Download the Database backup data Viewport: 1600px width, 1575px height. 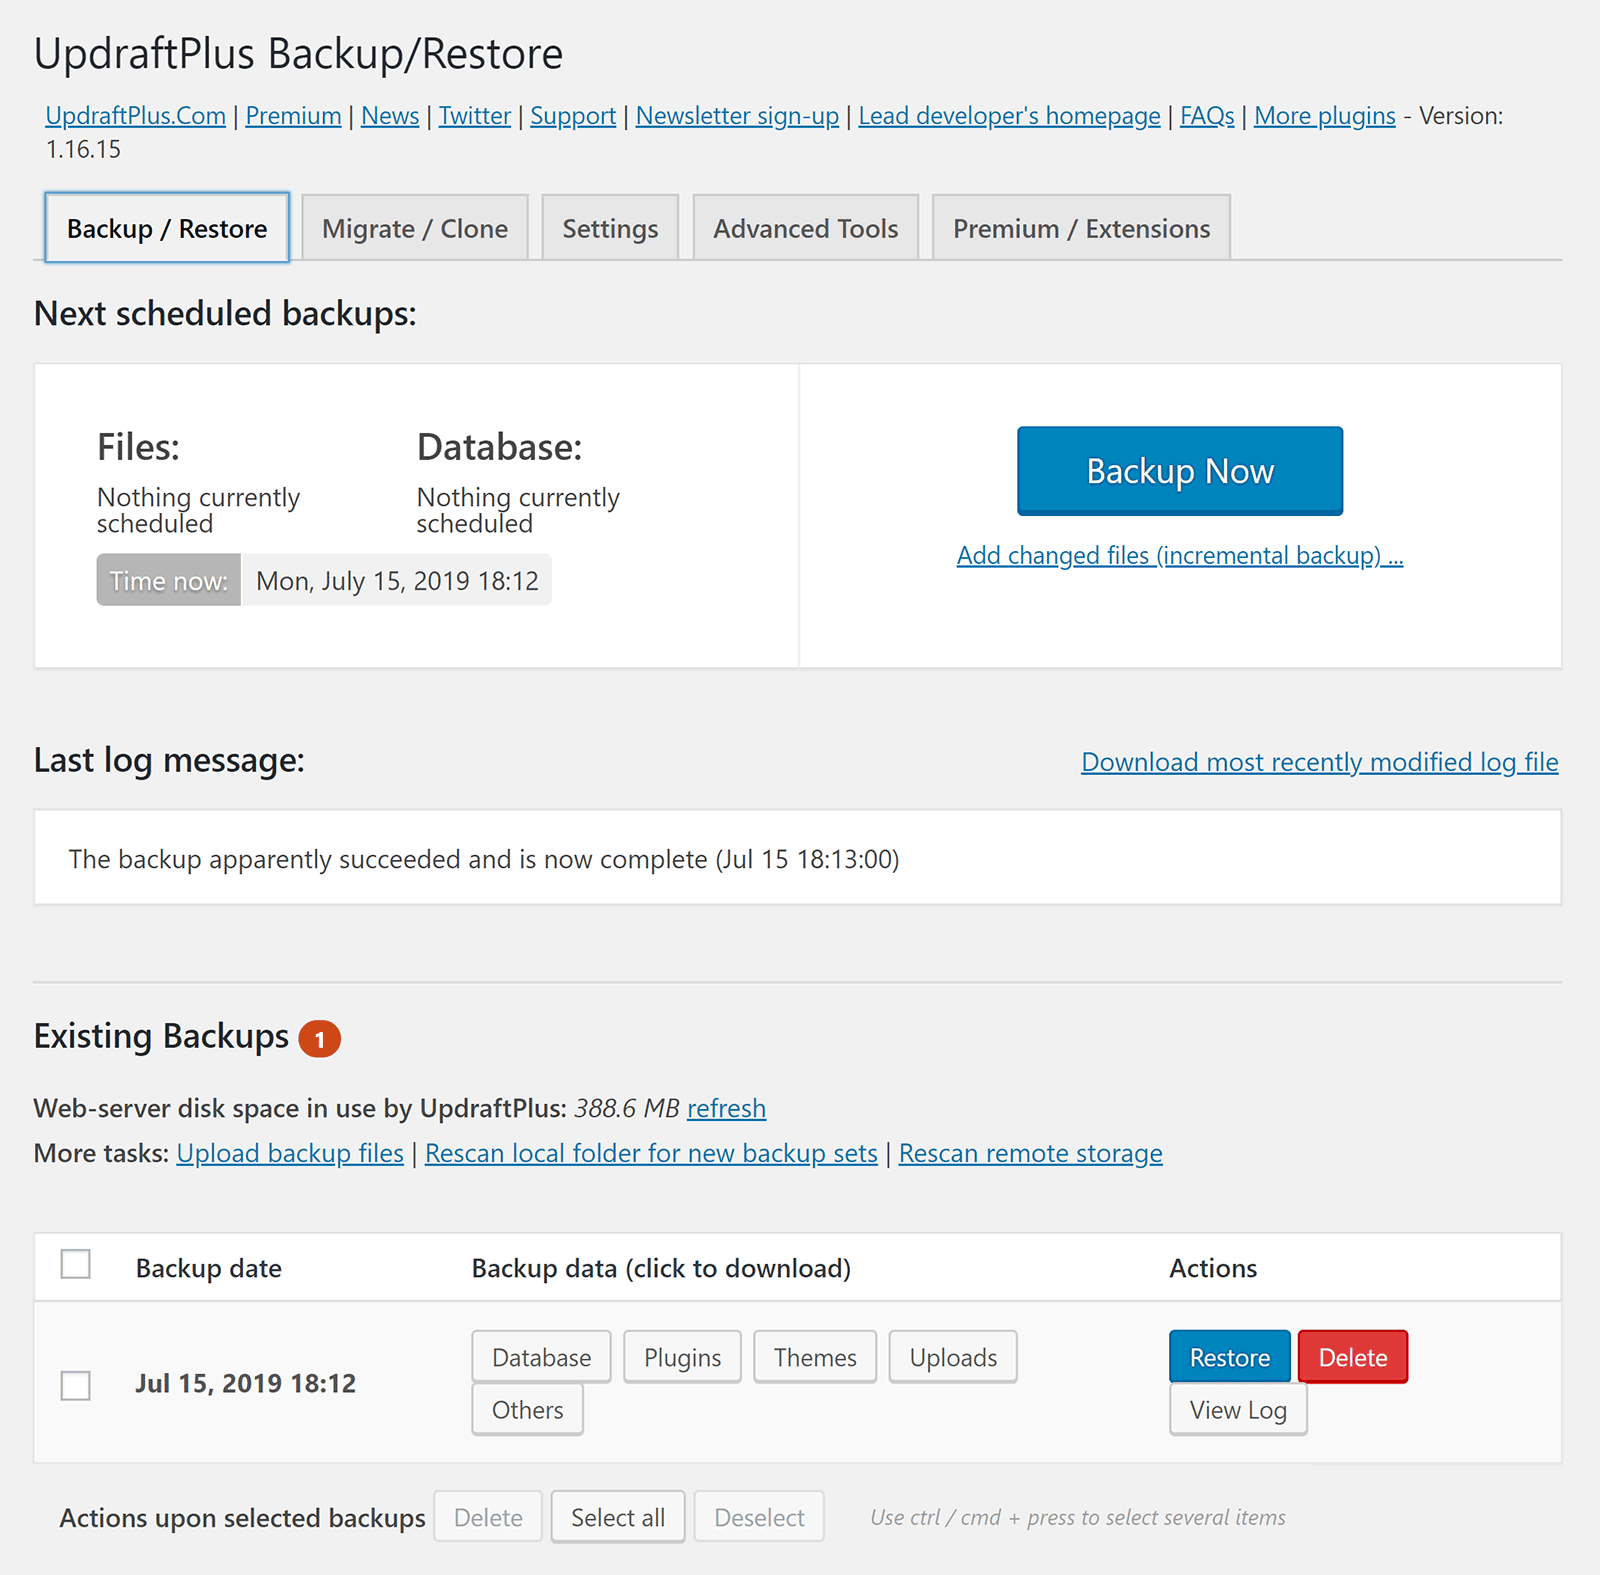pyautogui.click(x=541, y=1357)
